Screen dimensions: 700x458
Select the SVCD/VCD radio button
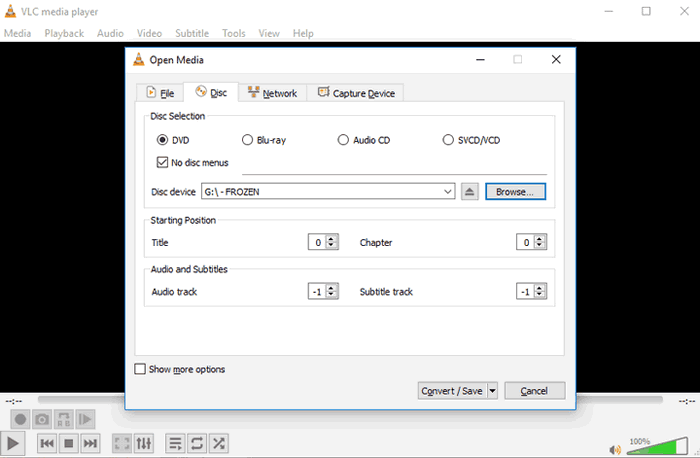(448, 140)
